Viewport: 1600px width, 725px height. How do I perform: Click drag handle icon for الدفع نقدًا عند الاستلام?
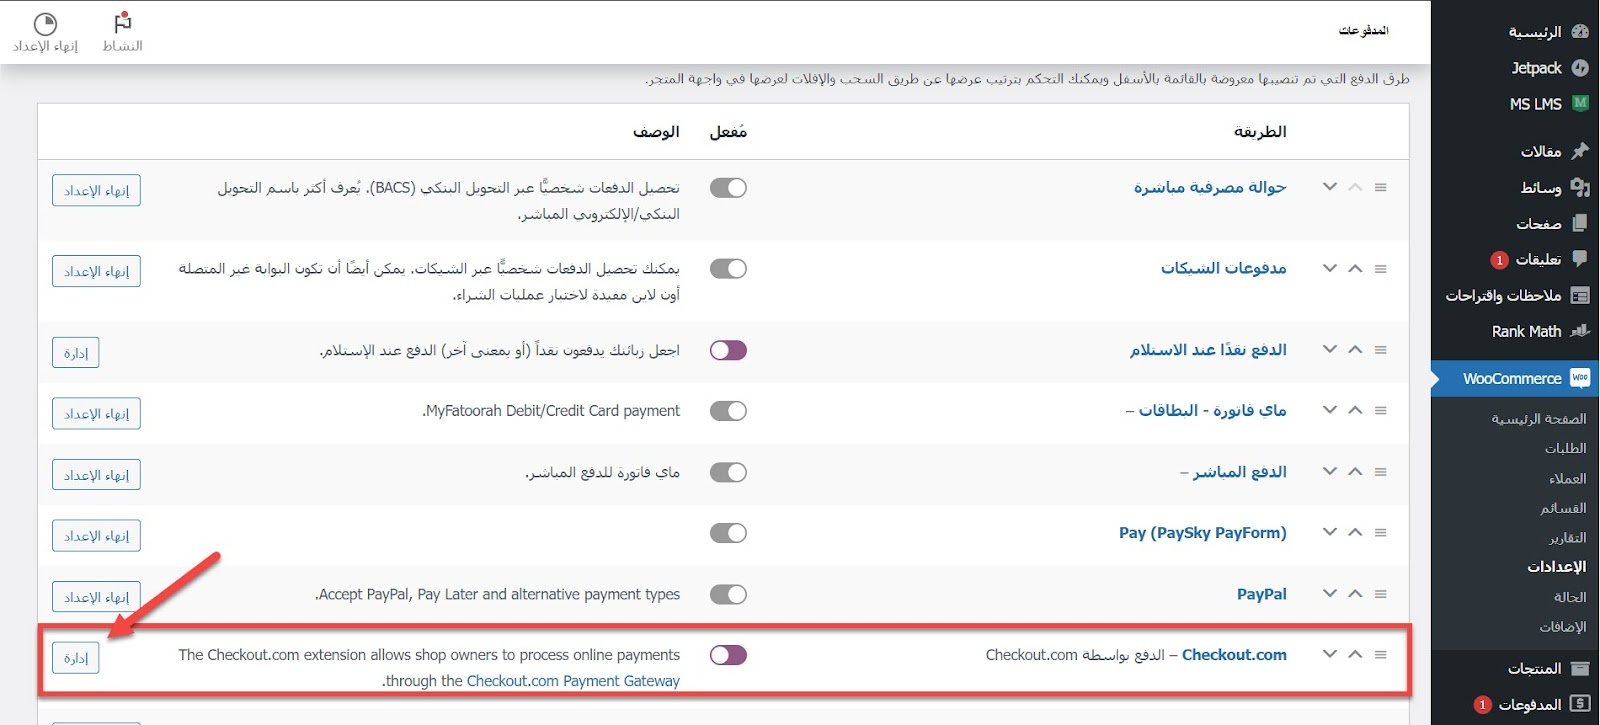coord(1380,350)
